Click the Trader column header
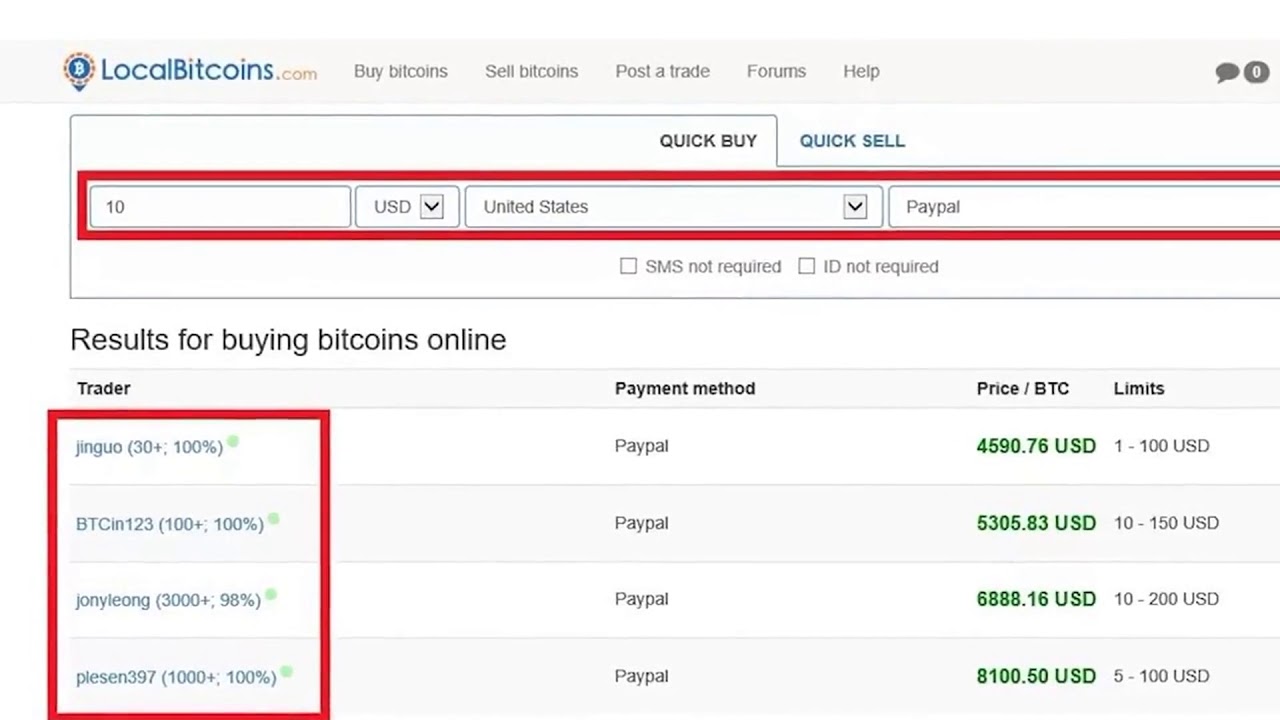This screenshot has width=1280, height=720. [104, 388]
